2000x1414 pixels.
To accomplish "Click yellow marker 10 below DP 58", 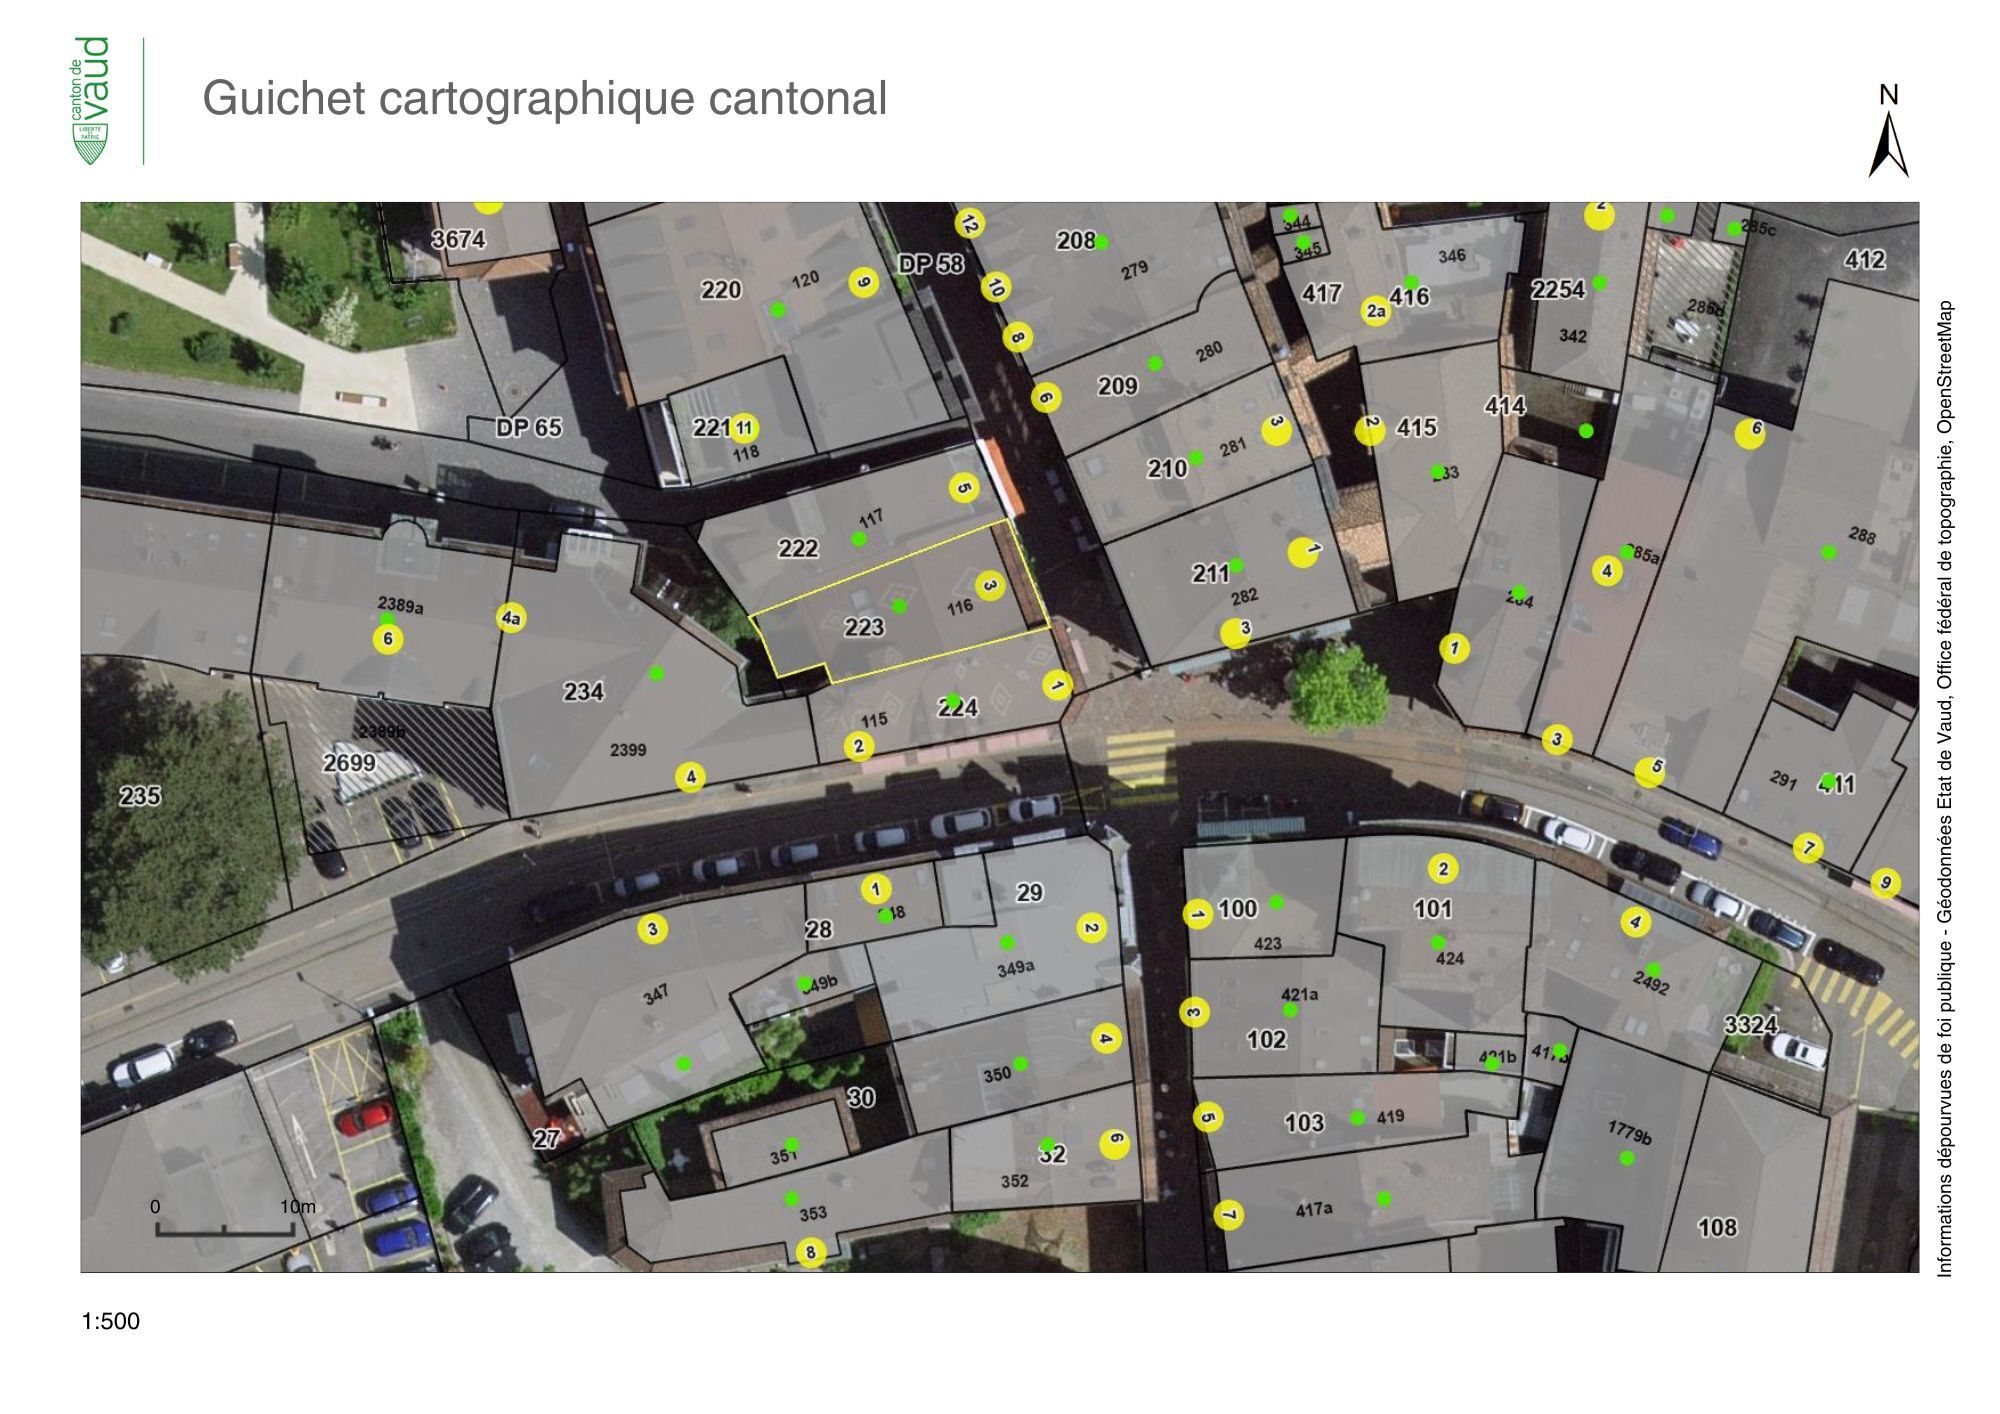I will pos(995,287).
